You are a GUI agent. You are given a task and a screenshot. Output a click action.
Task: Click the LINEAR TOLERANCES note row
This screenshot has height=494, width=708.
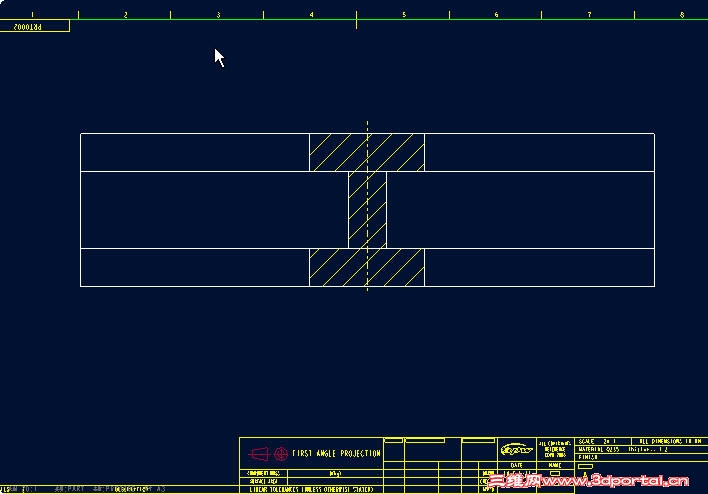coord(311,489)
